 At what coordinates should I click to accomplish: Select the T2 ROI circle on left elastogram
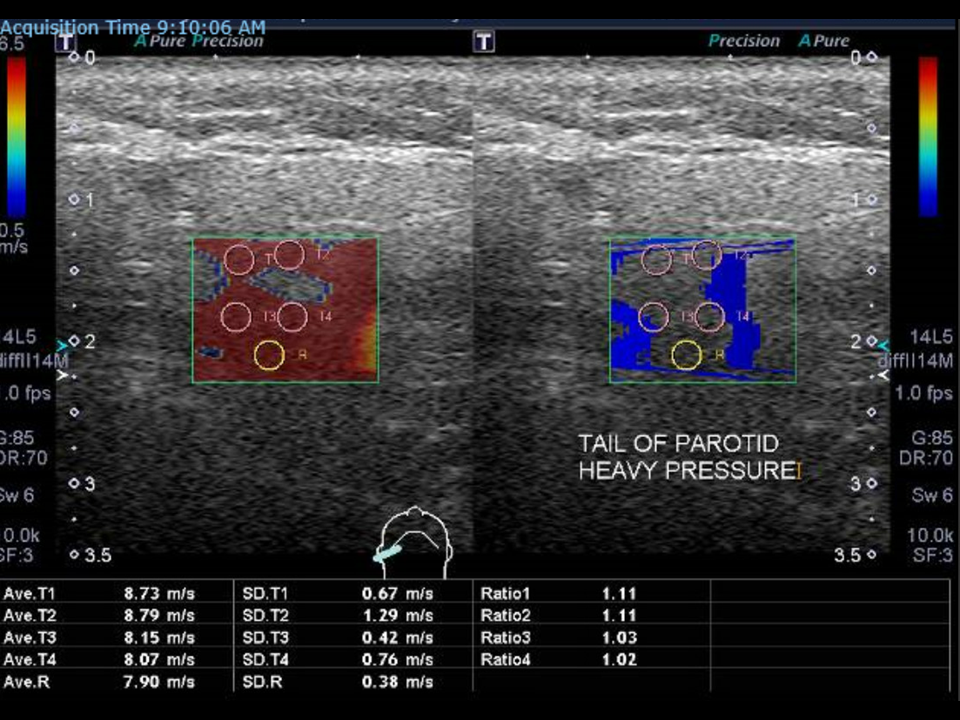pos(289,255)
